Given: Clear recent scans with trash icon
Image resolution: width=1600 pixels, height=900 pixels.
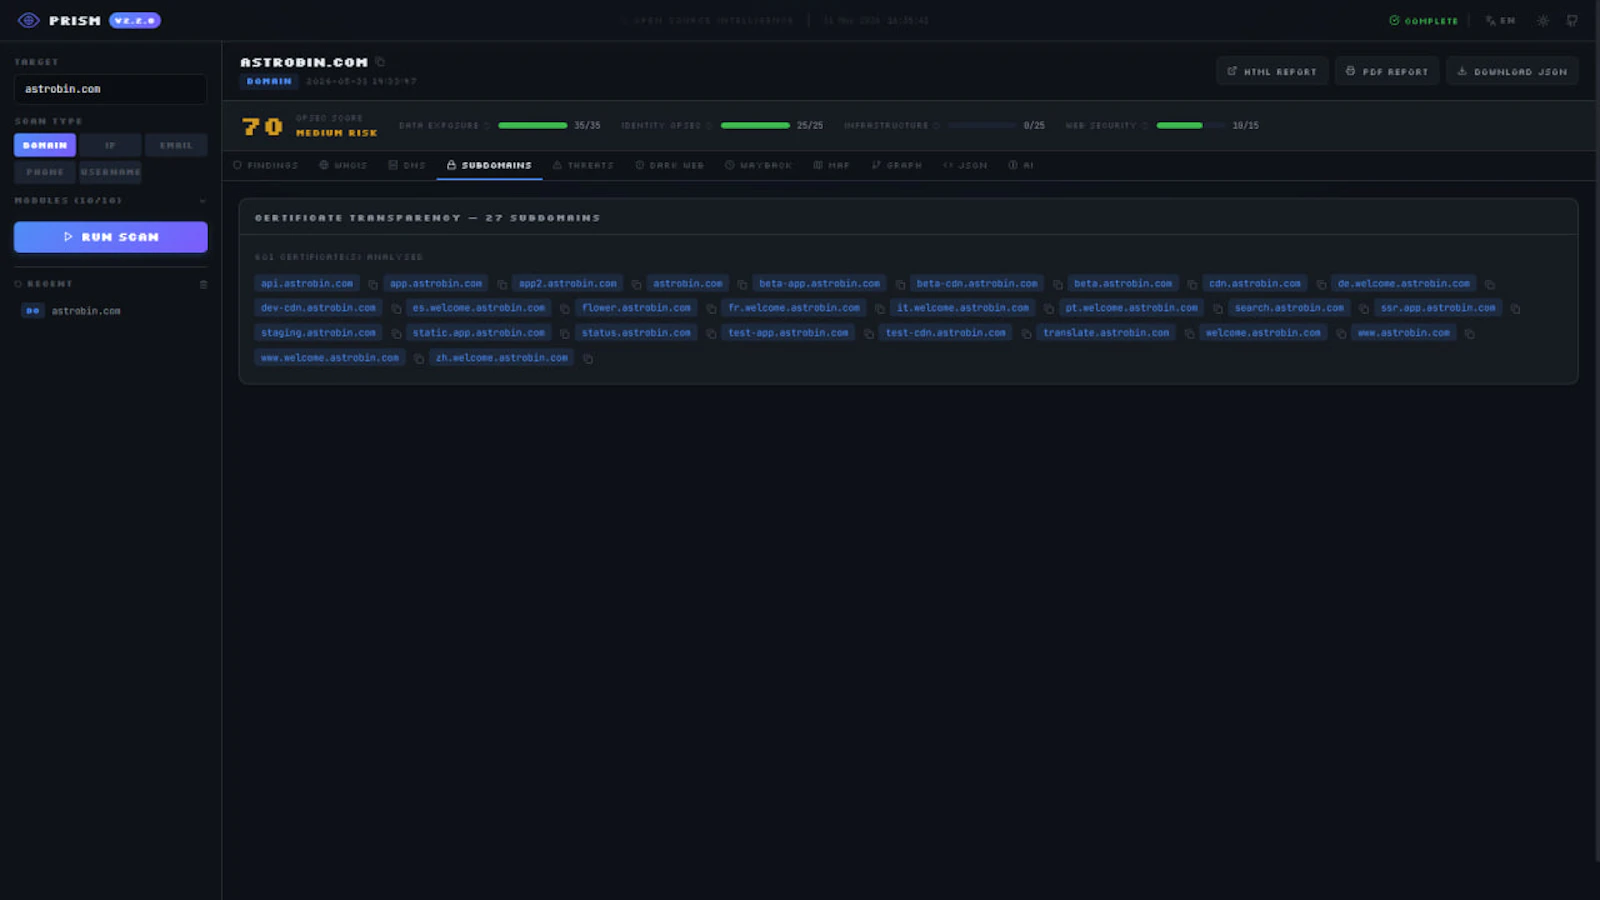Looking at the screenshot, I should [x=203, y=284].
